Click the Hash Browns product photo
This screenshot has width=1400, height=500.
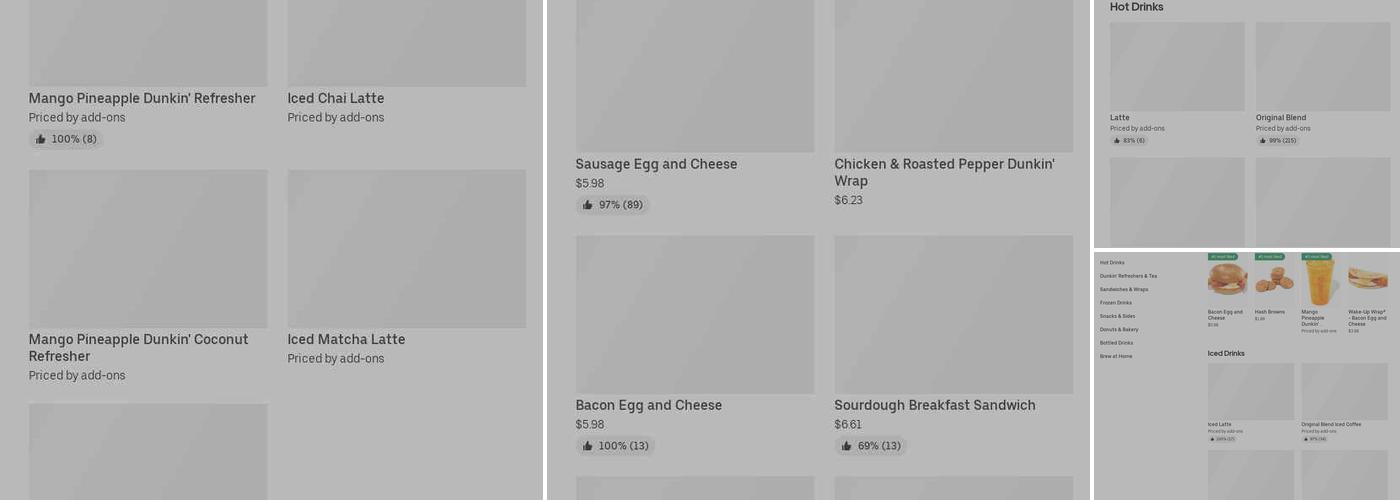pos(1275,279)
